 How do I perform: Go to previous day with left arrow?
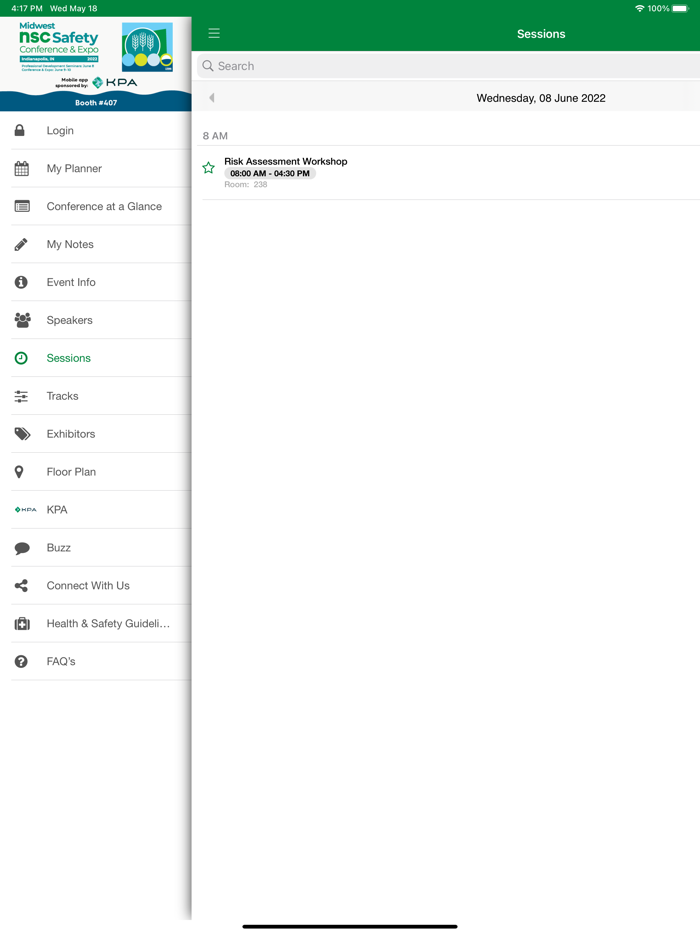212,98
